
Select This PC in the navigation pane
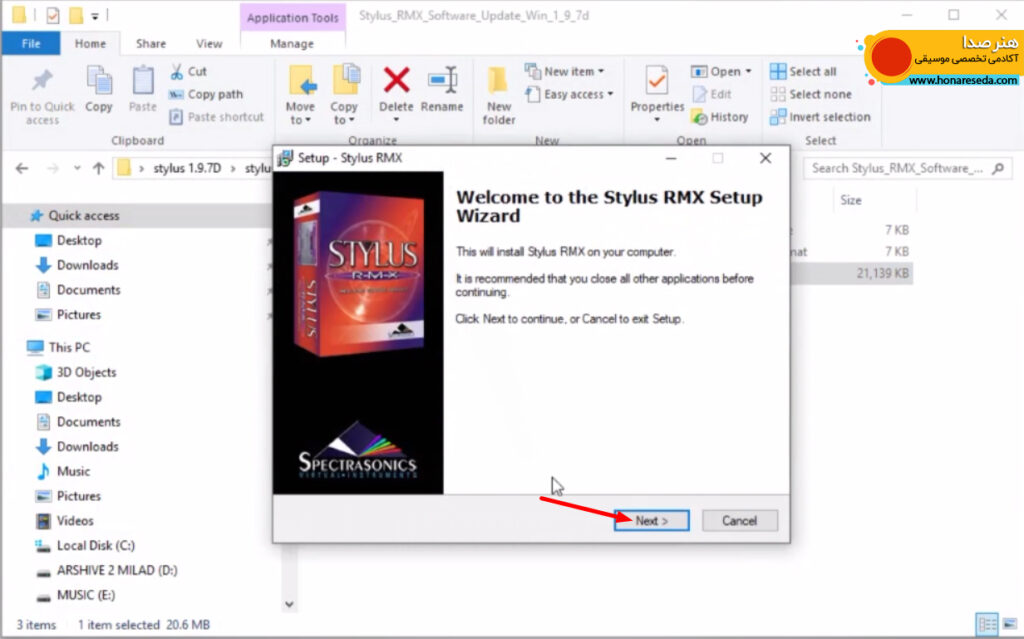[69, 348]
